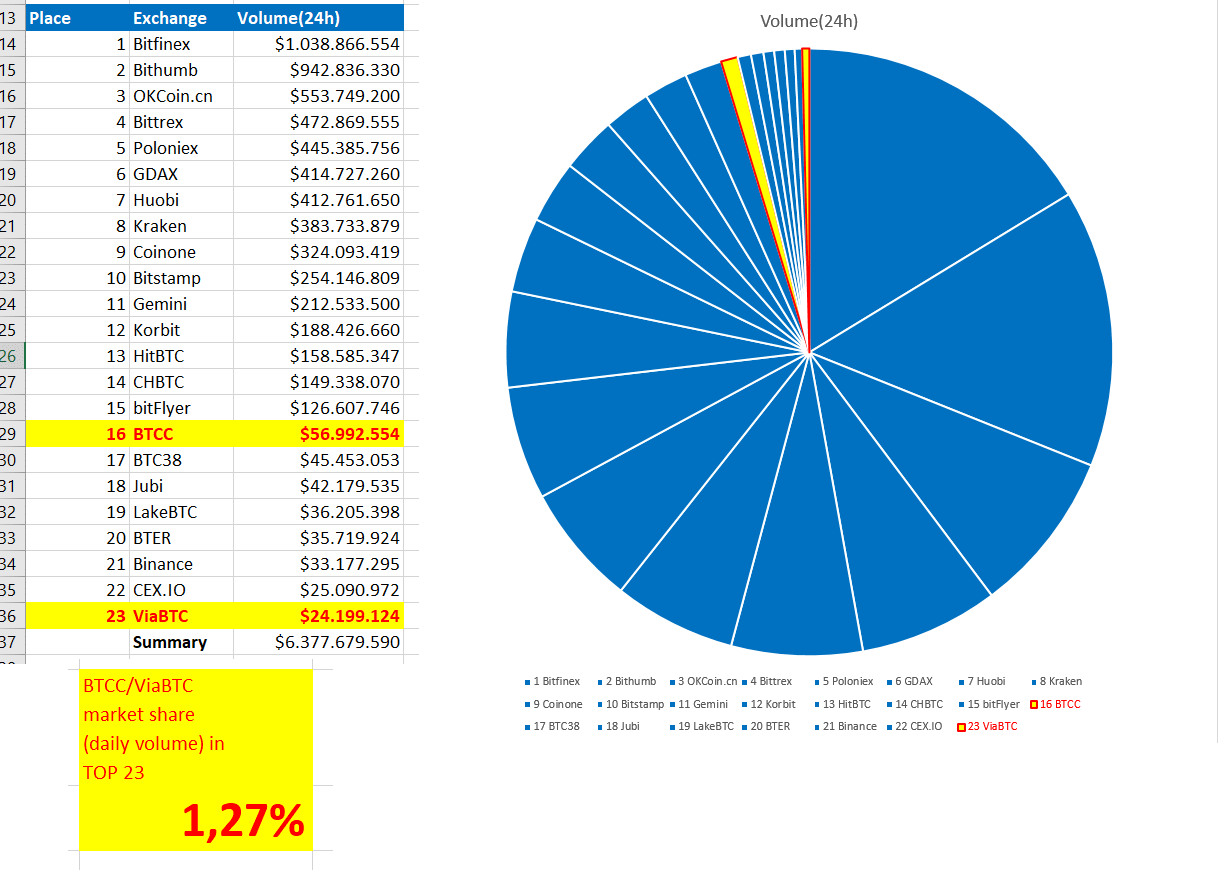1218x893 pixels.
Task: Select the $56.992.554 BTCC volume cell
Action: [x=319, y=434]
